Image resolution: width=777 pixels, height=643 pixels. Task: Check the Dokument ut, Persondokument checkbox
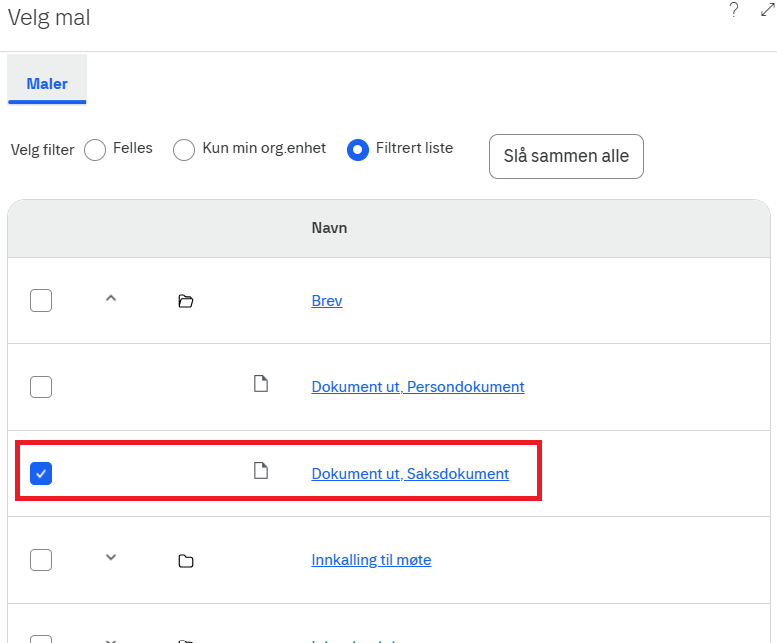point(41,387)
